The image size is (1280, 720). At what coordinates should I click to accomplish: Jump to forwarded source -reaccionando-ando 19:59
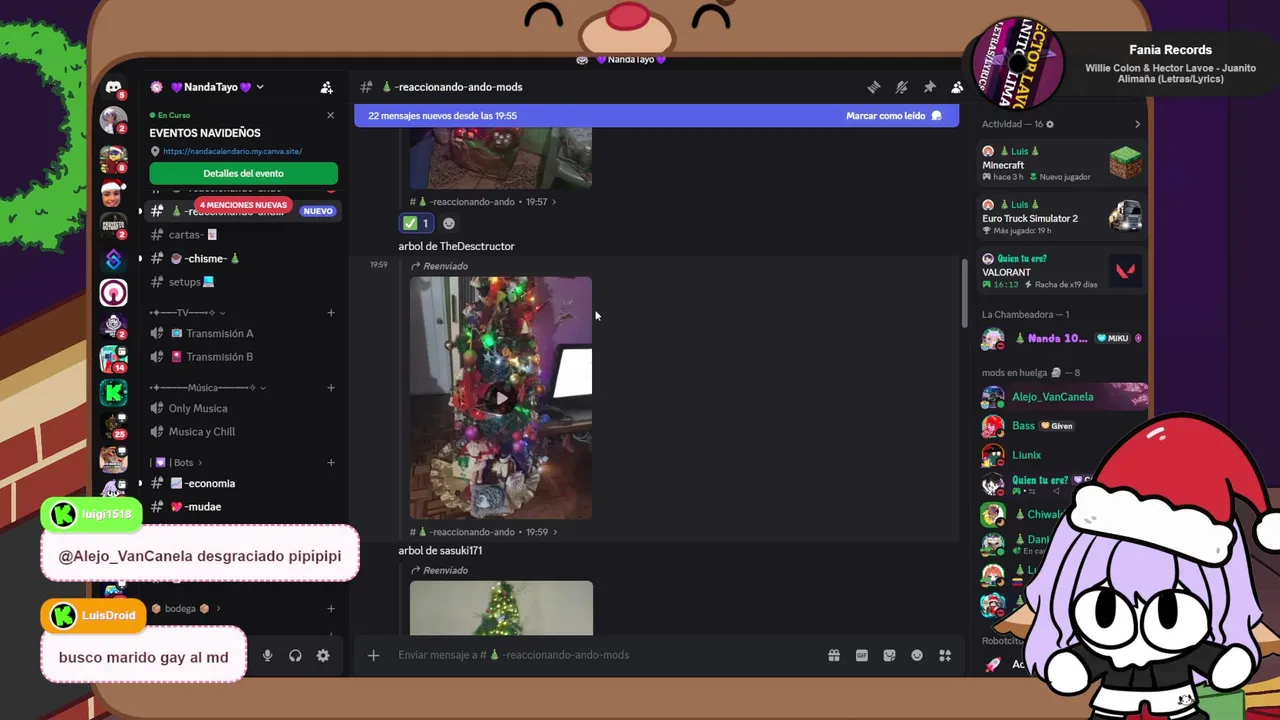tap(482, 532)
